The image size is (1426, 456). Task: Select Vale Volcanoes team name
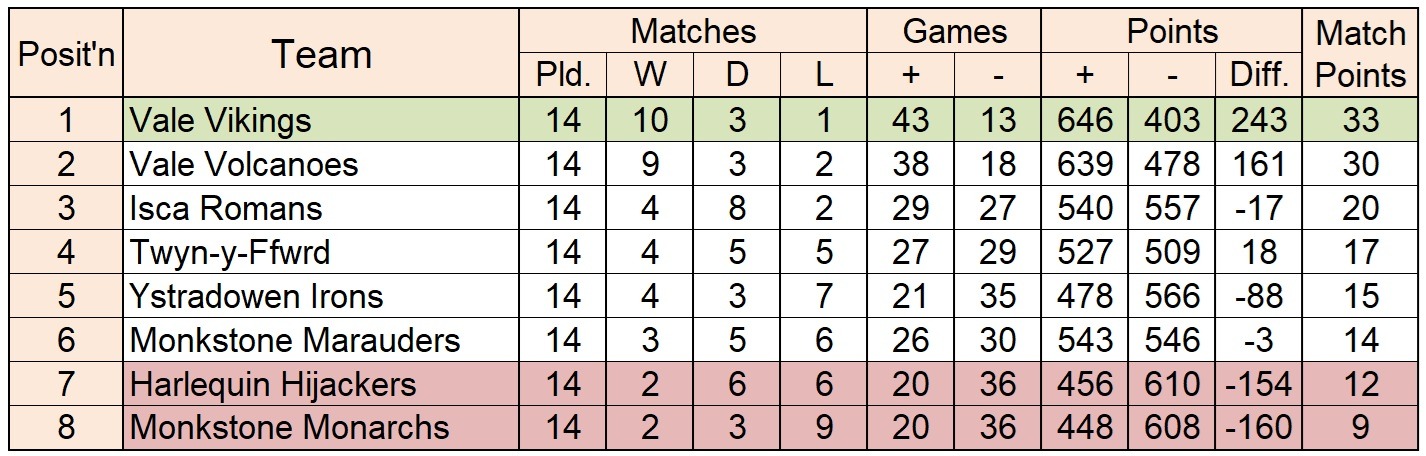point(244,164)
